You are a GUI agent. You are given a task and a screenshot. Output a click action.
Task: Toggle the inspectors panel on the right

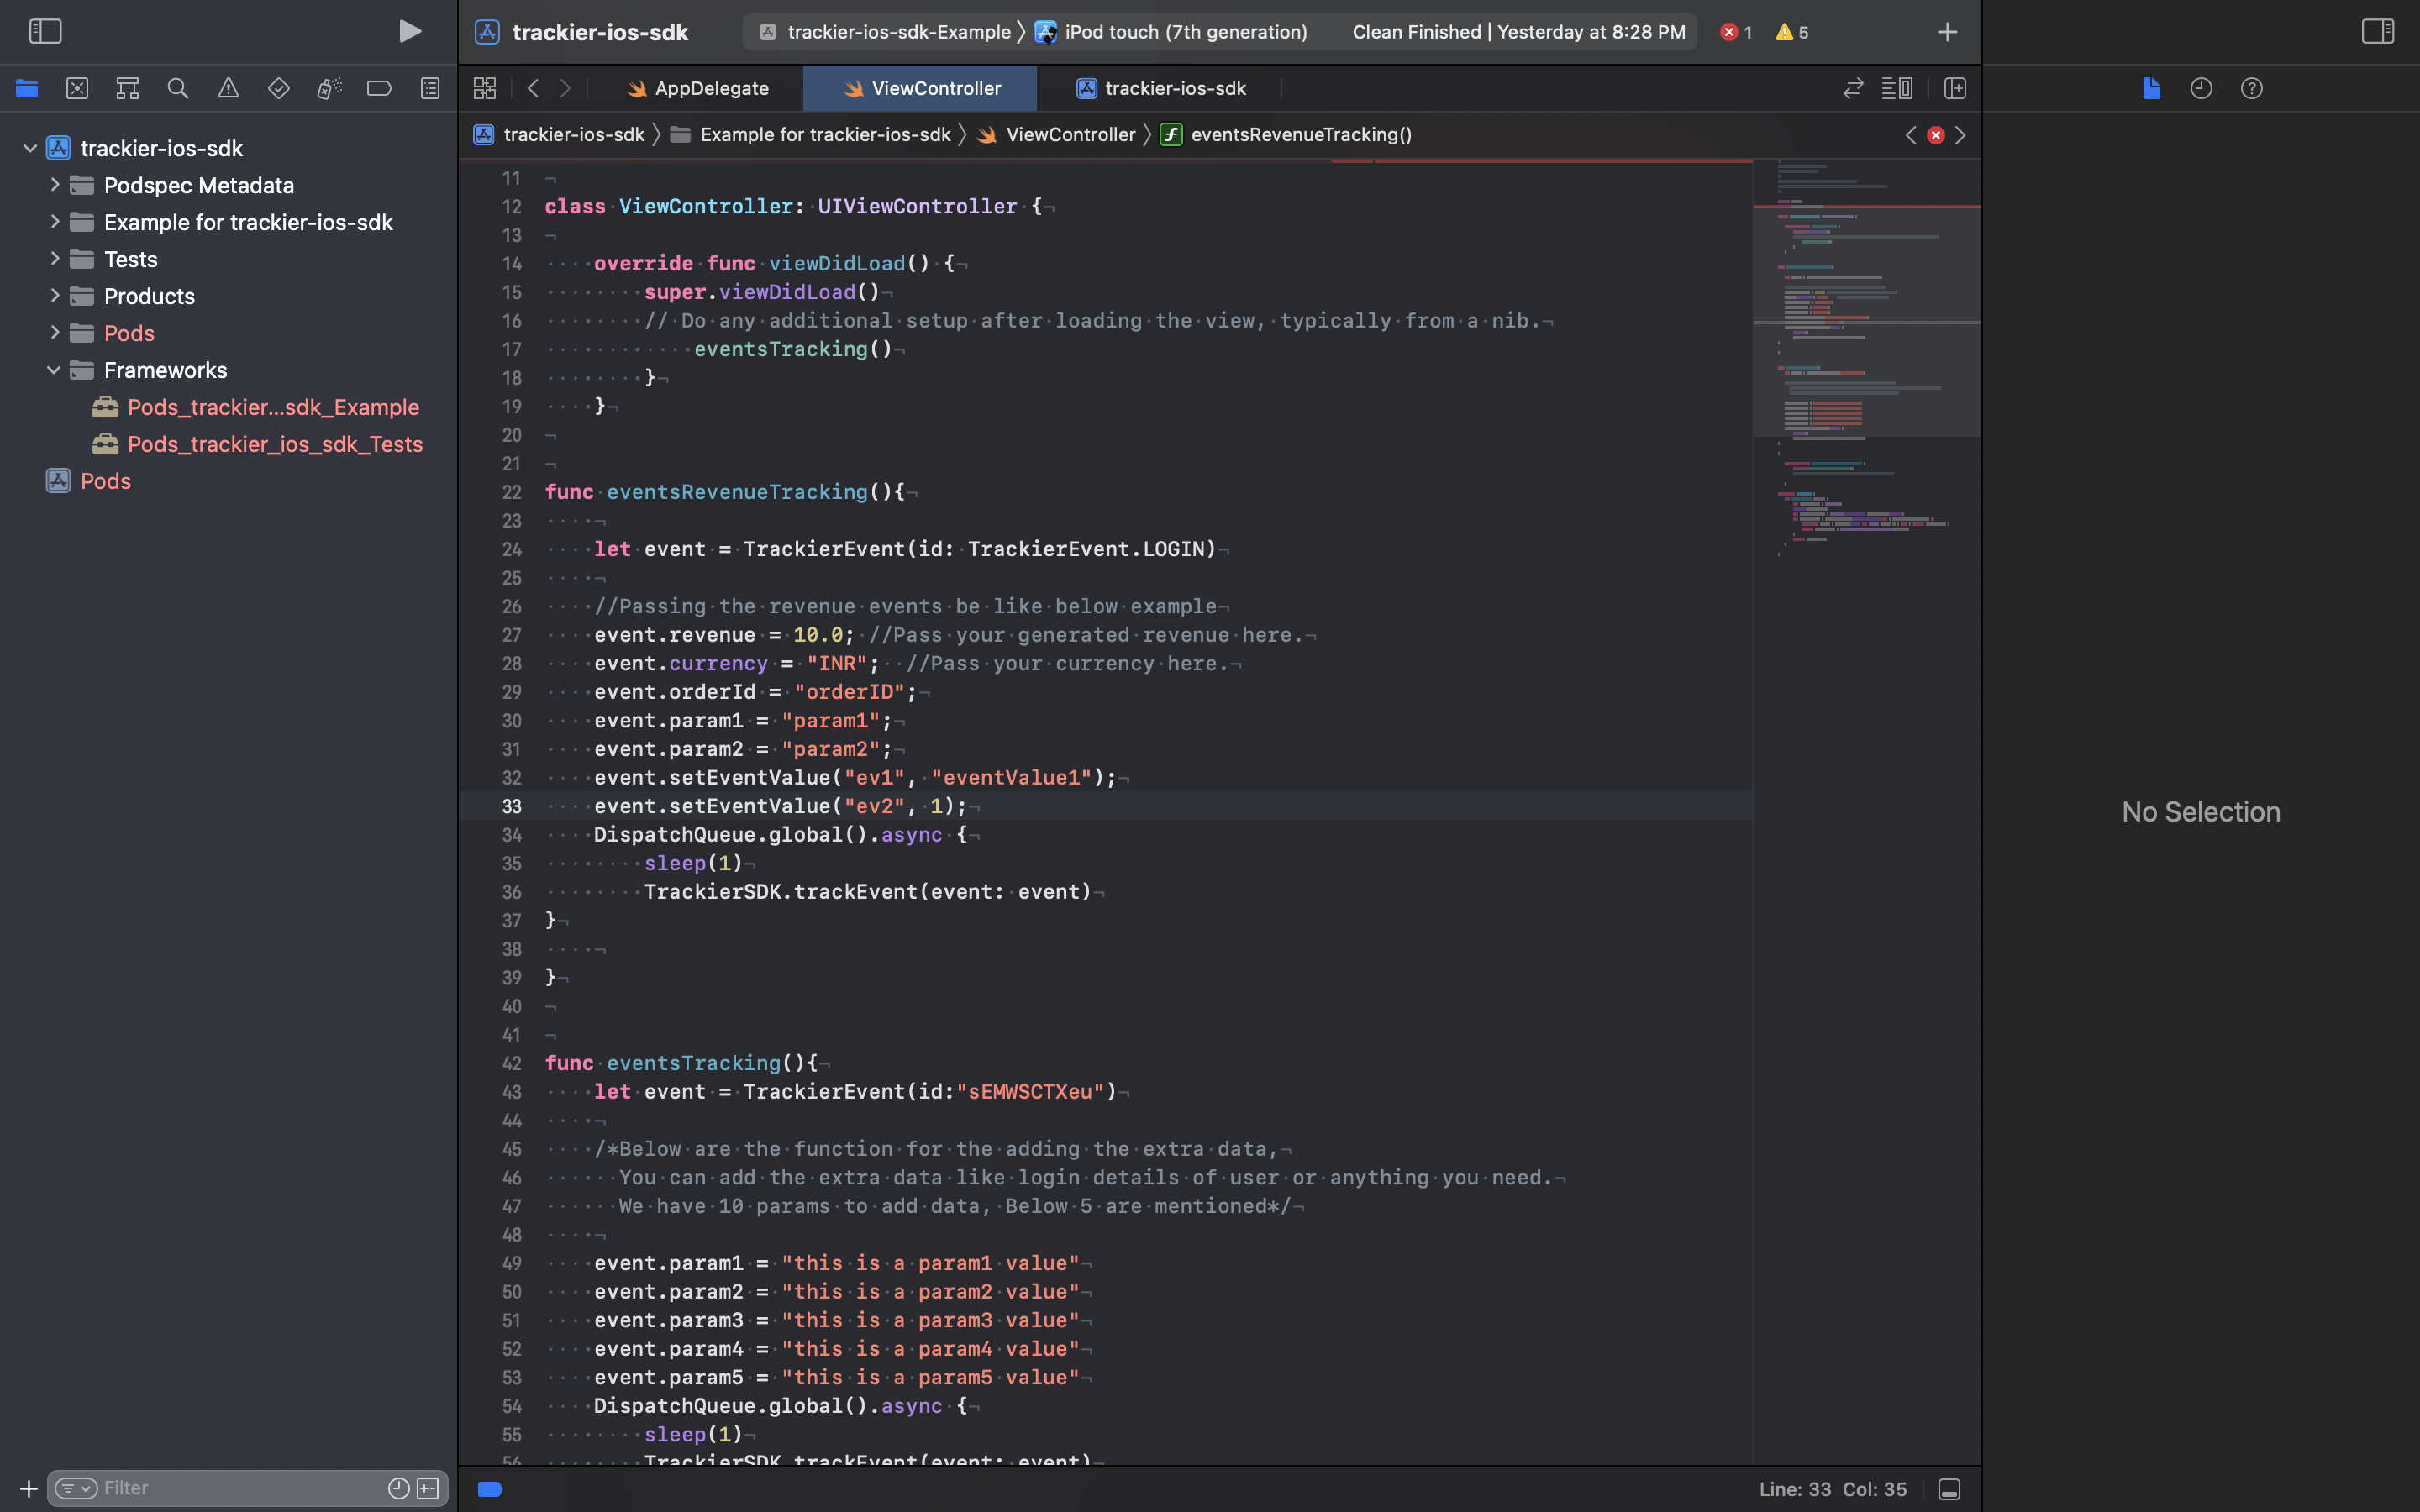2377,31
